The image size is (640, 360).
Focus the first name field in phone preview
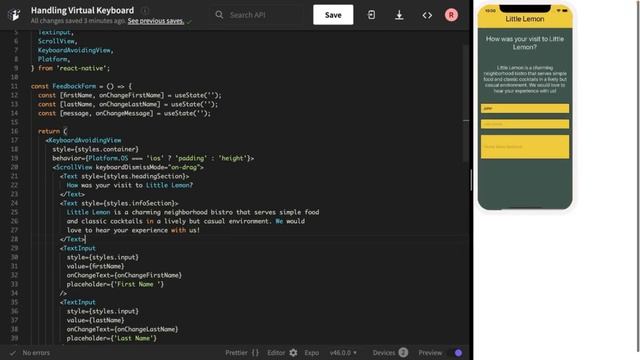(524, 108)
